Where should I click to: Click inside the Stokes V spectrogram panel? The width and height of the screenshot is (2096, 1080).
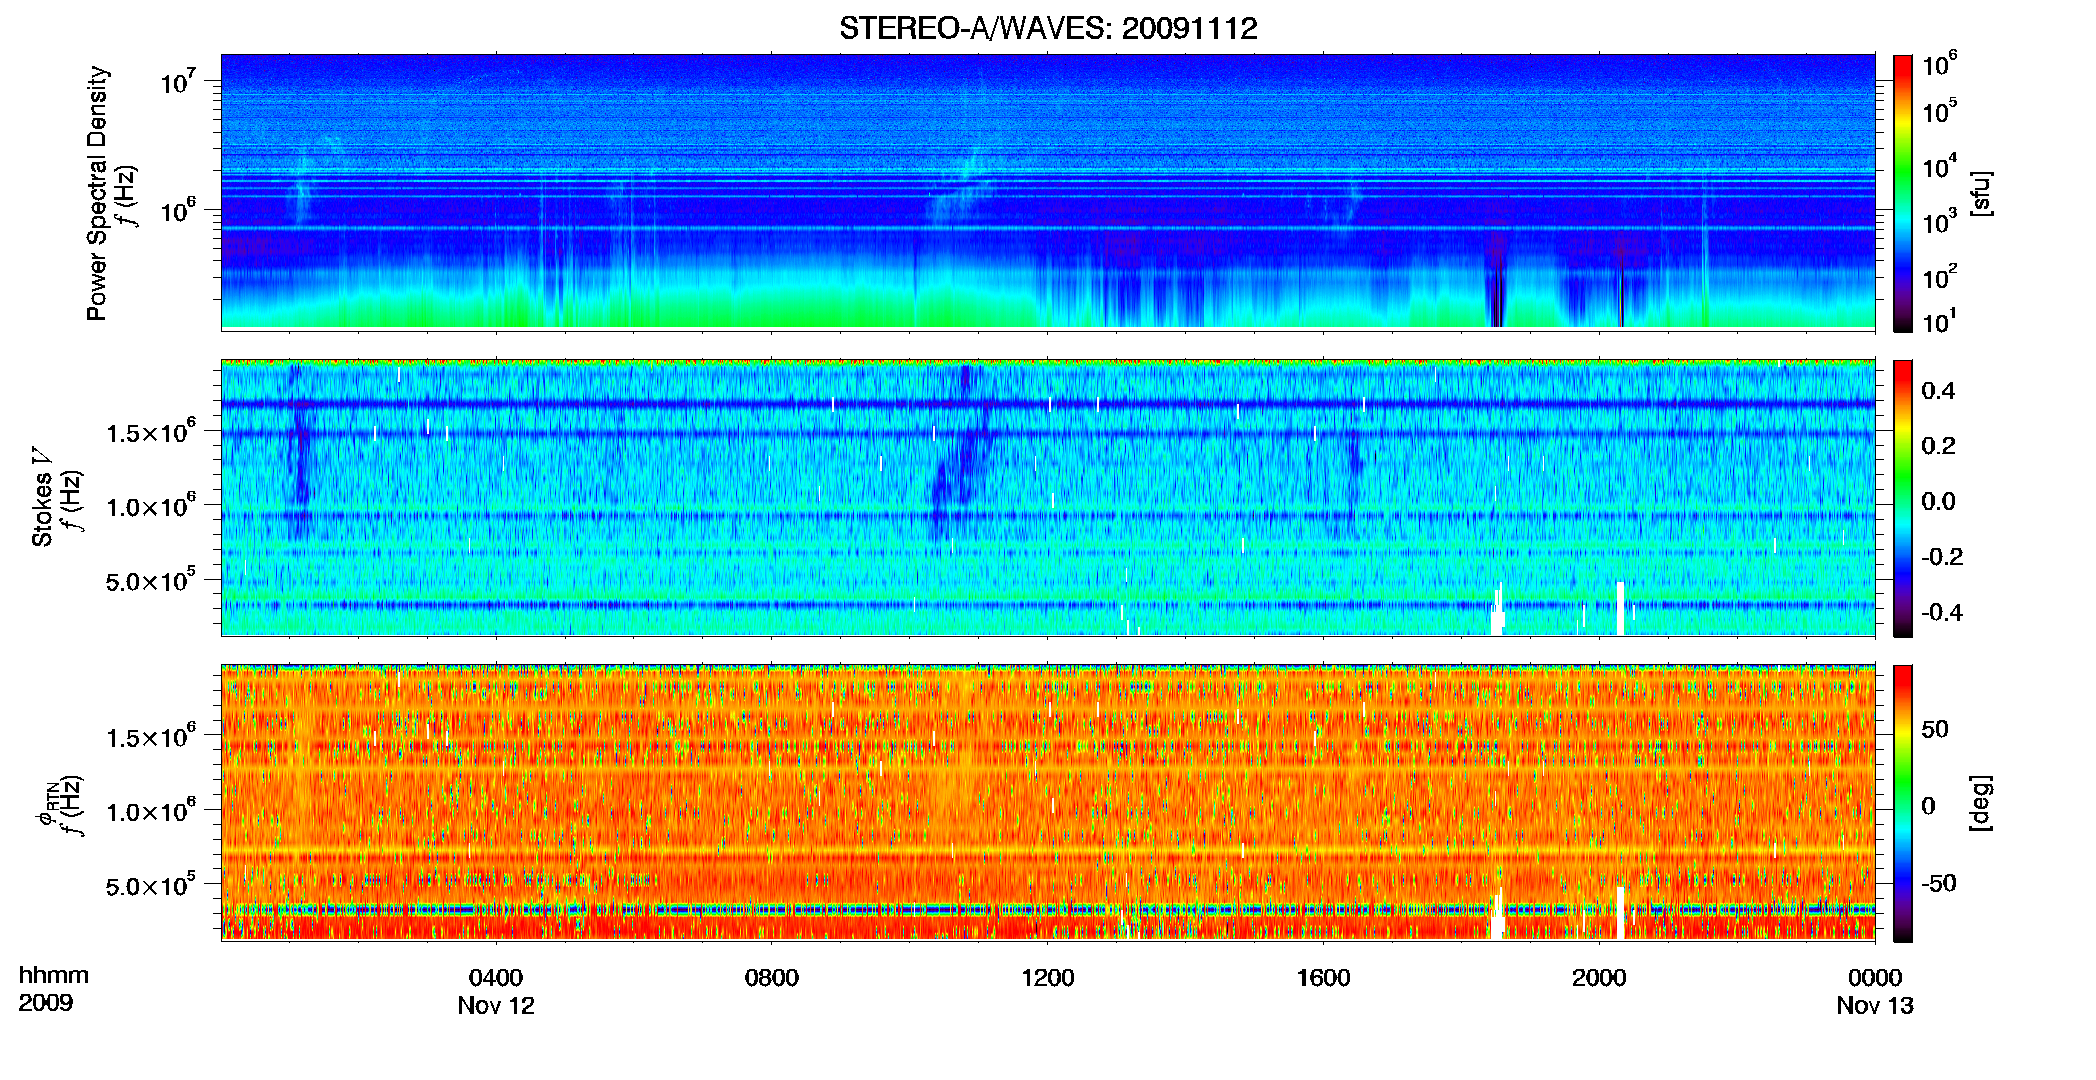tap(1048, 497)
